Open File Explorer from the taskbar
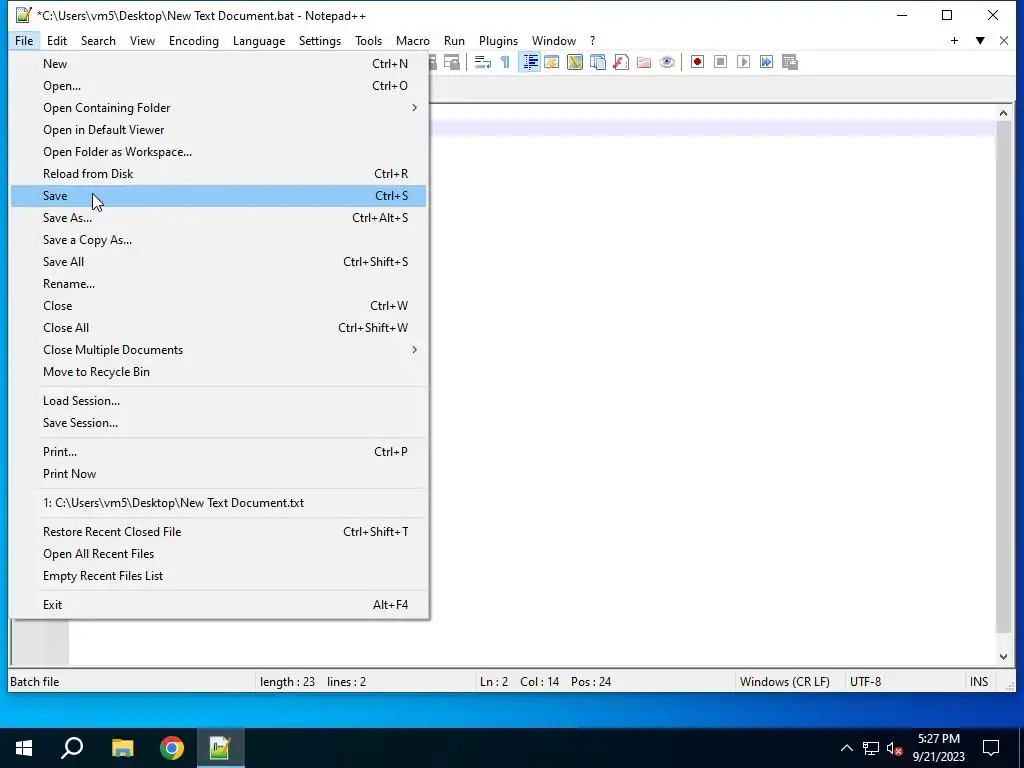Viewport: 1024px width, 768px height. coord(122,748)
